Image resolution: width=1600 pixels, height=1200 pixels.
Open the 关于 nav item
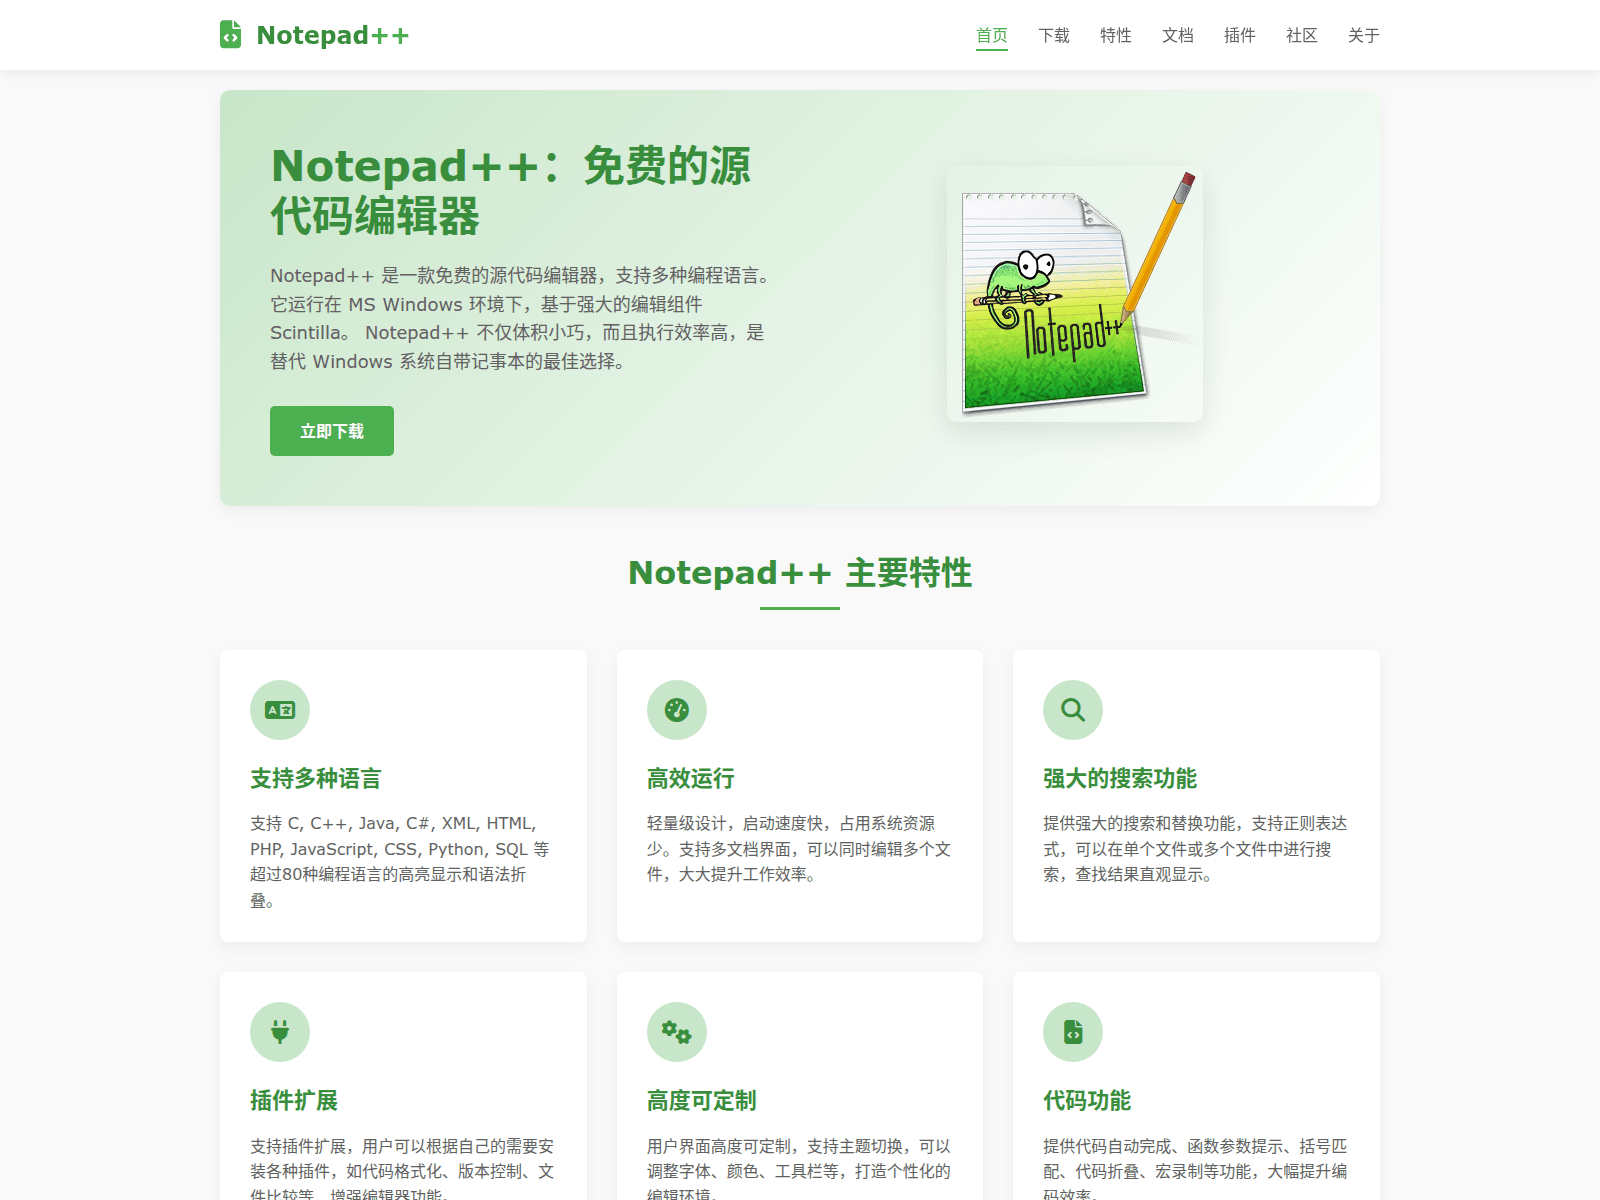click(x=1364, y=35)
